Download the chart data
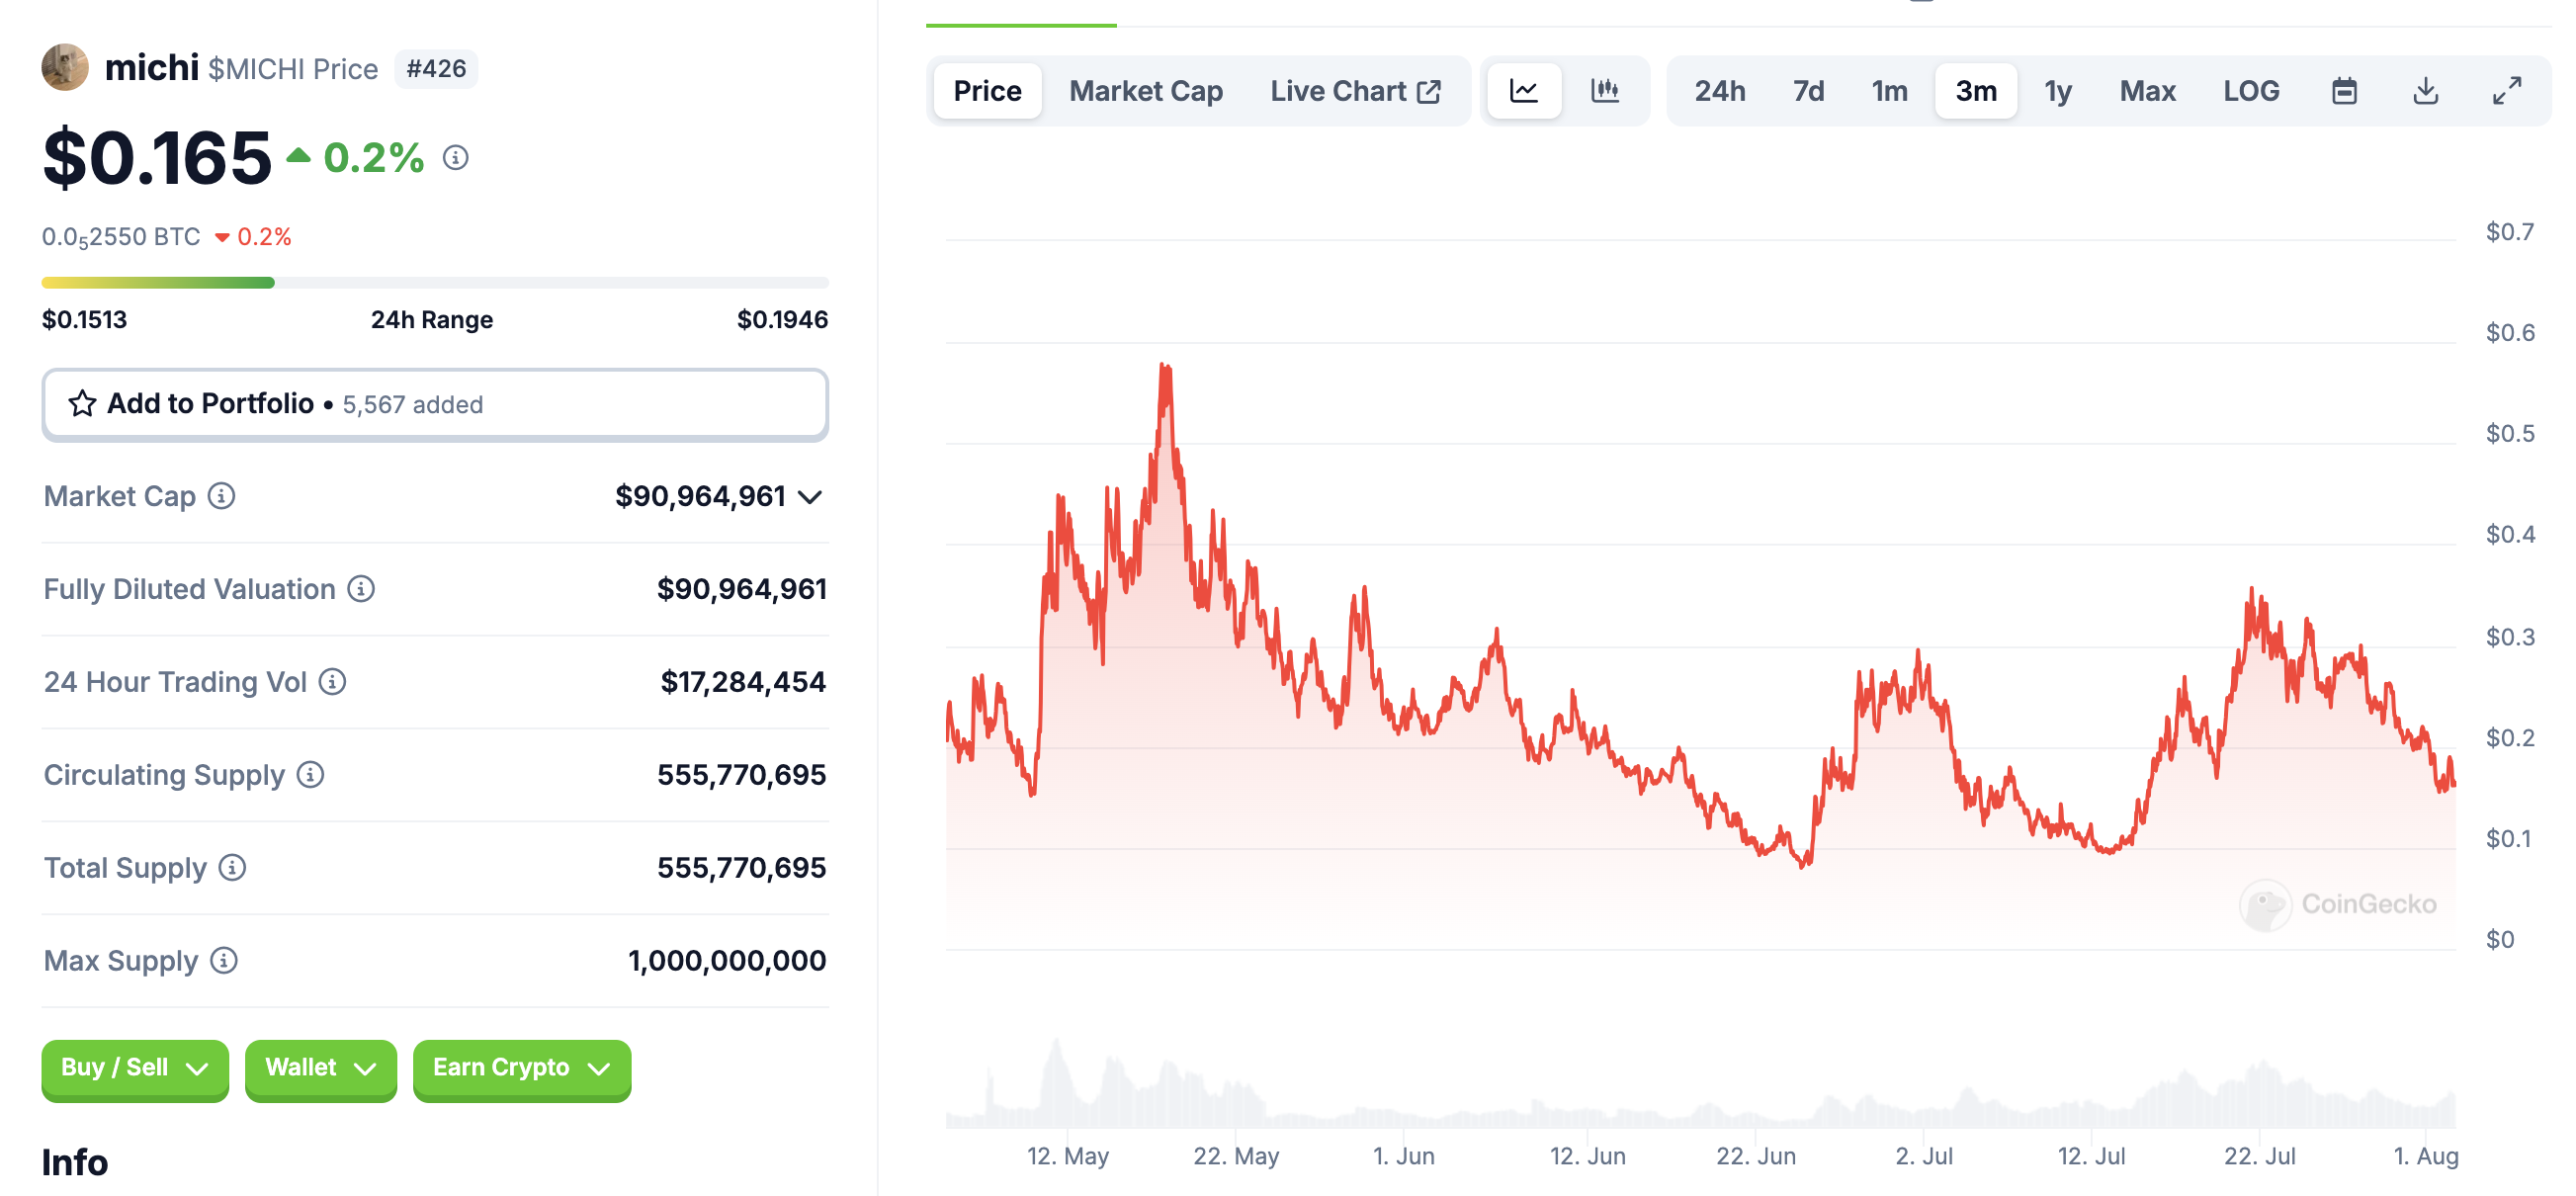2576x1196 pixels. point(2426,91)
